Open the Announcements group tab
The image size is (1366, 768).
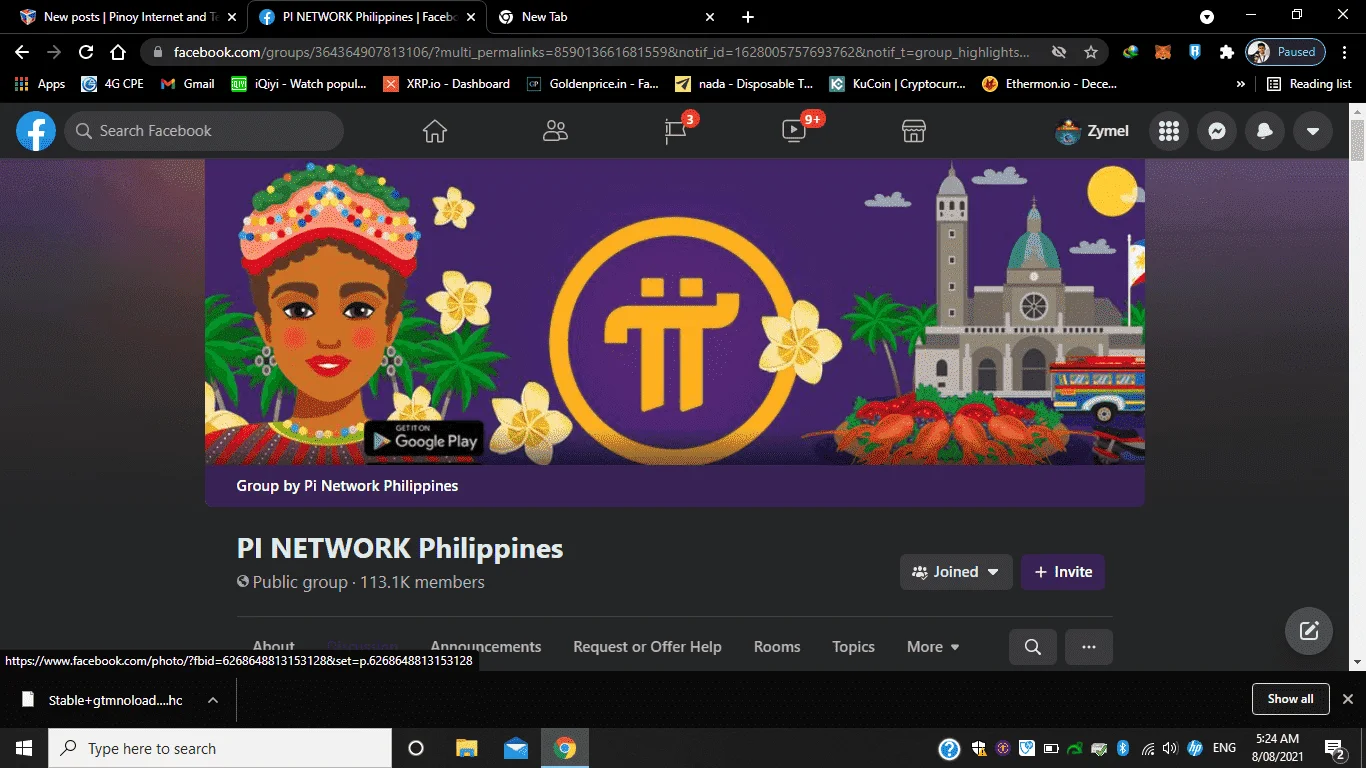click(486, 647)
